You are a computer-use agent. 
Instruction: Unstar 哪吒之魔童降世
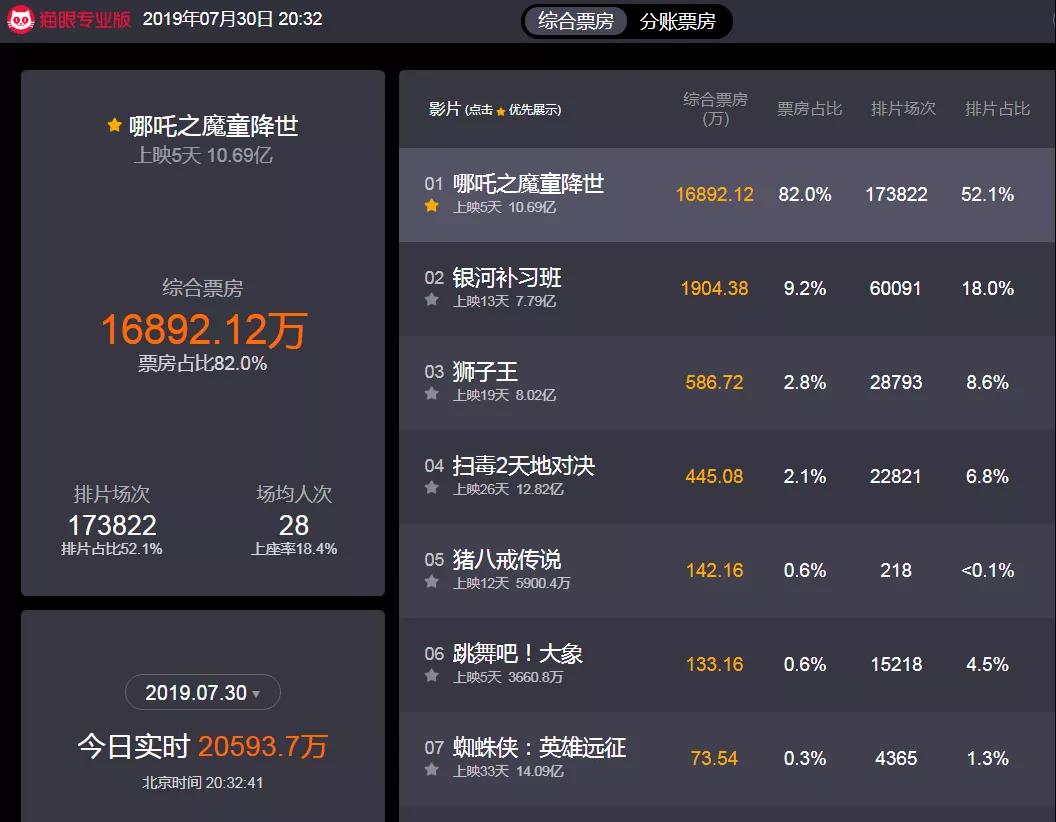430,206
